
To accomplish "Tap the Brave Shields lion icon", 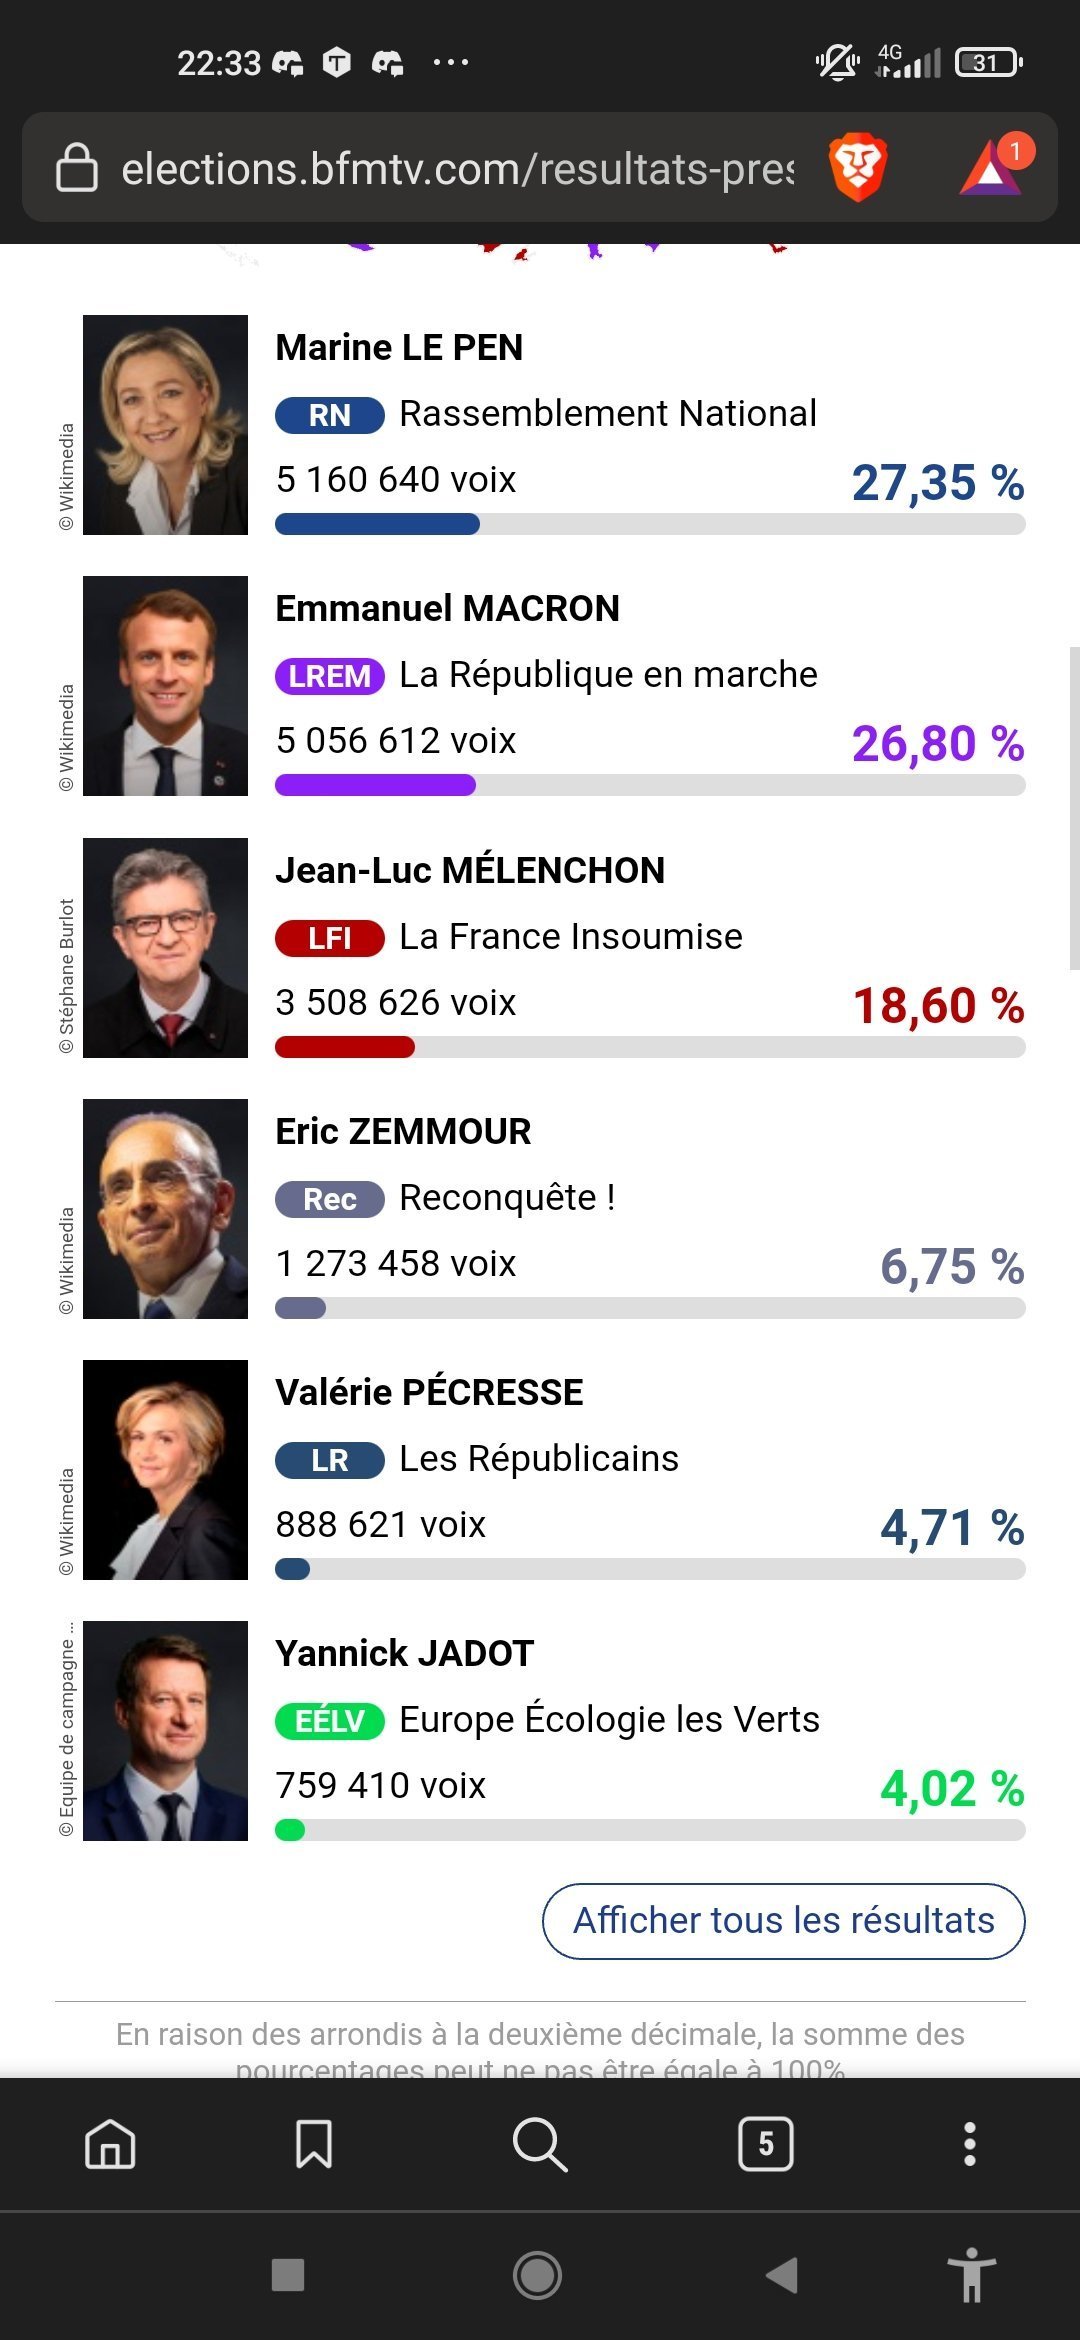I will click(x=858, y=167).
